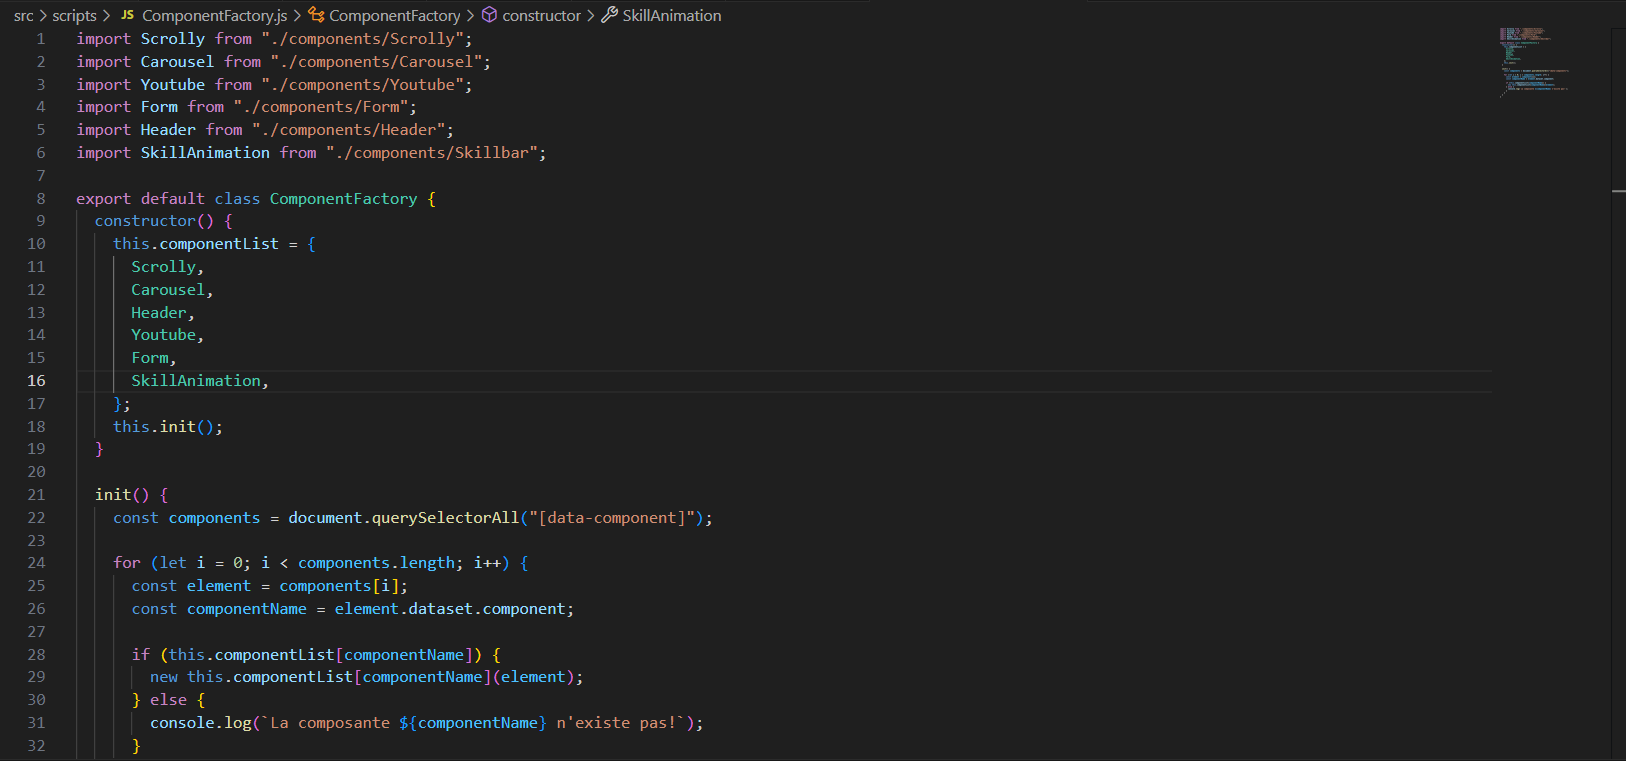Click the for keyword on line 24
Screen dimensions: 1626x761
tap(127, 563)
